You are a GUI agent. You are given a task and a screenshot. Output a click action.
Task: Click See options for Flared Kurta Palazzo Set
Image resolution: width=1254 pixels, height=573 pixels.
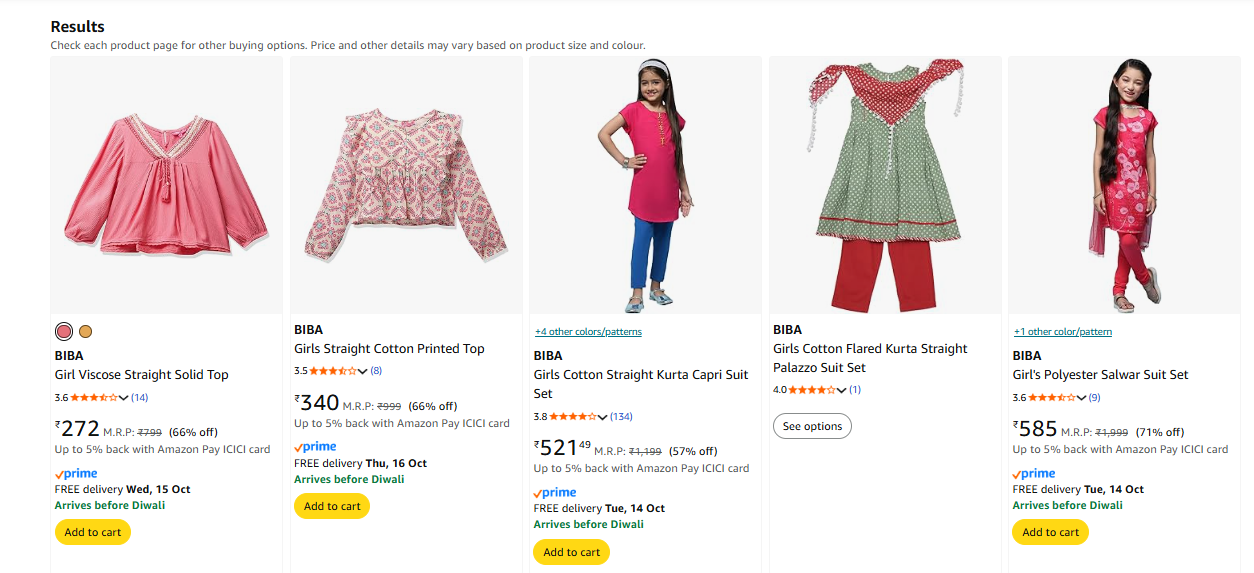(x=812, y=426)
